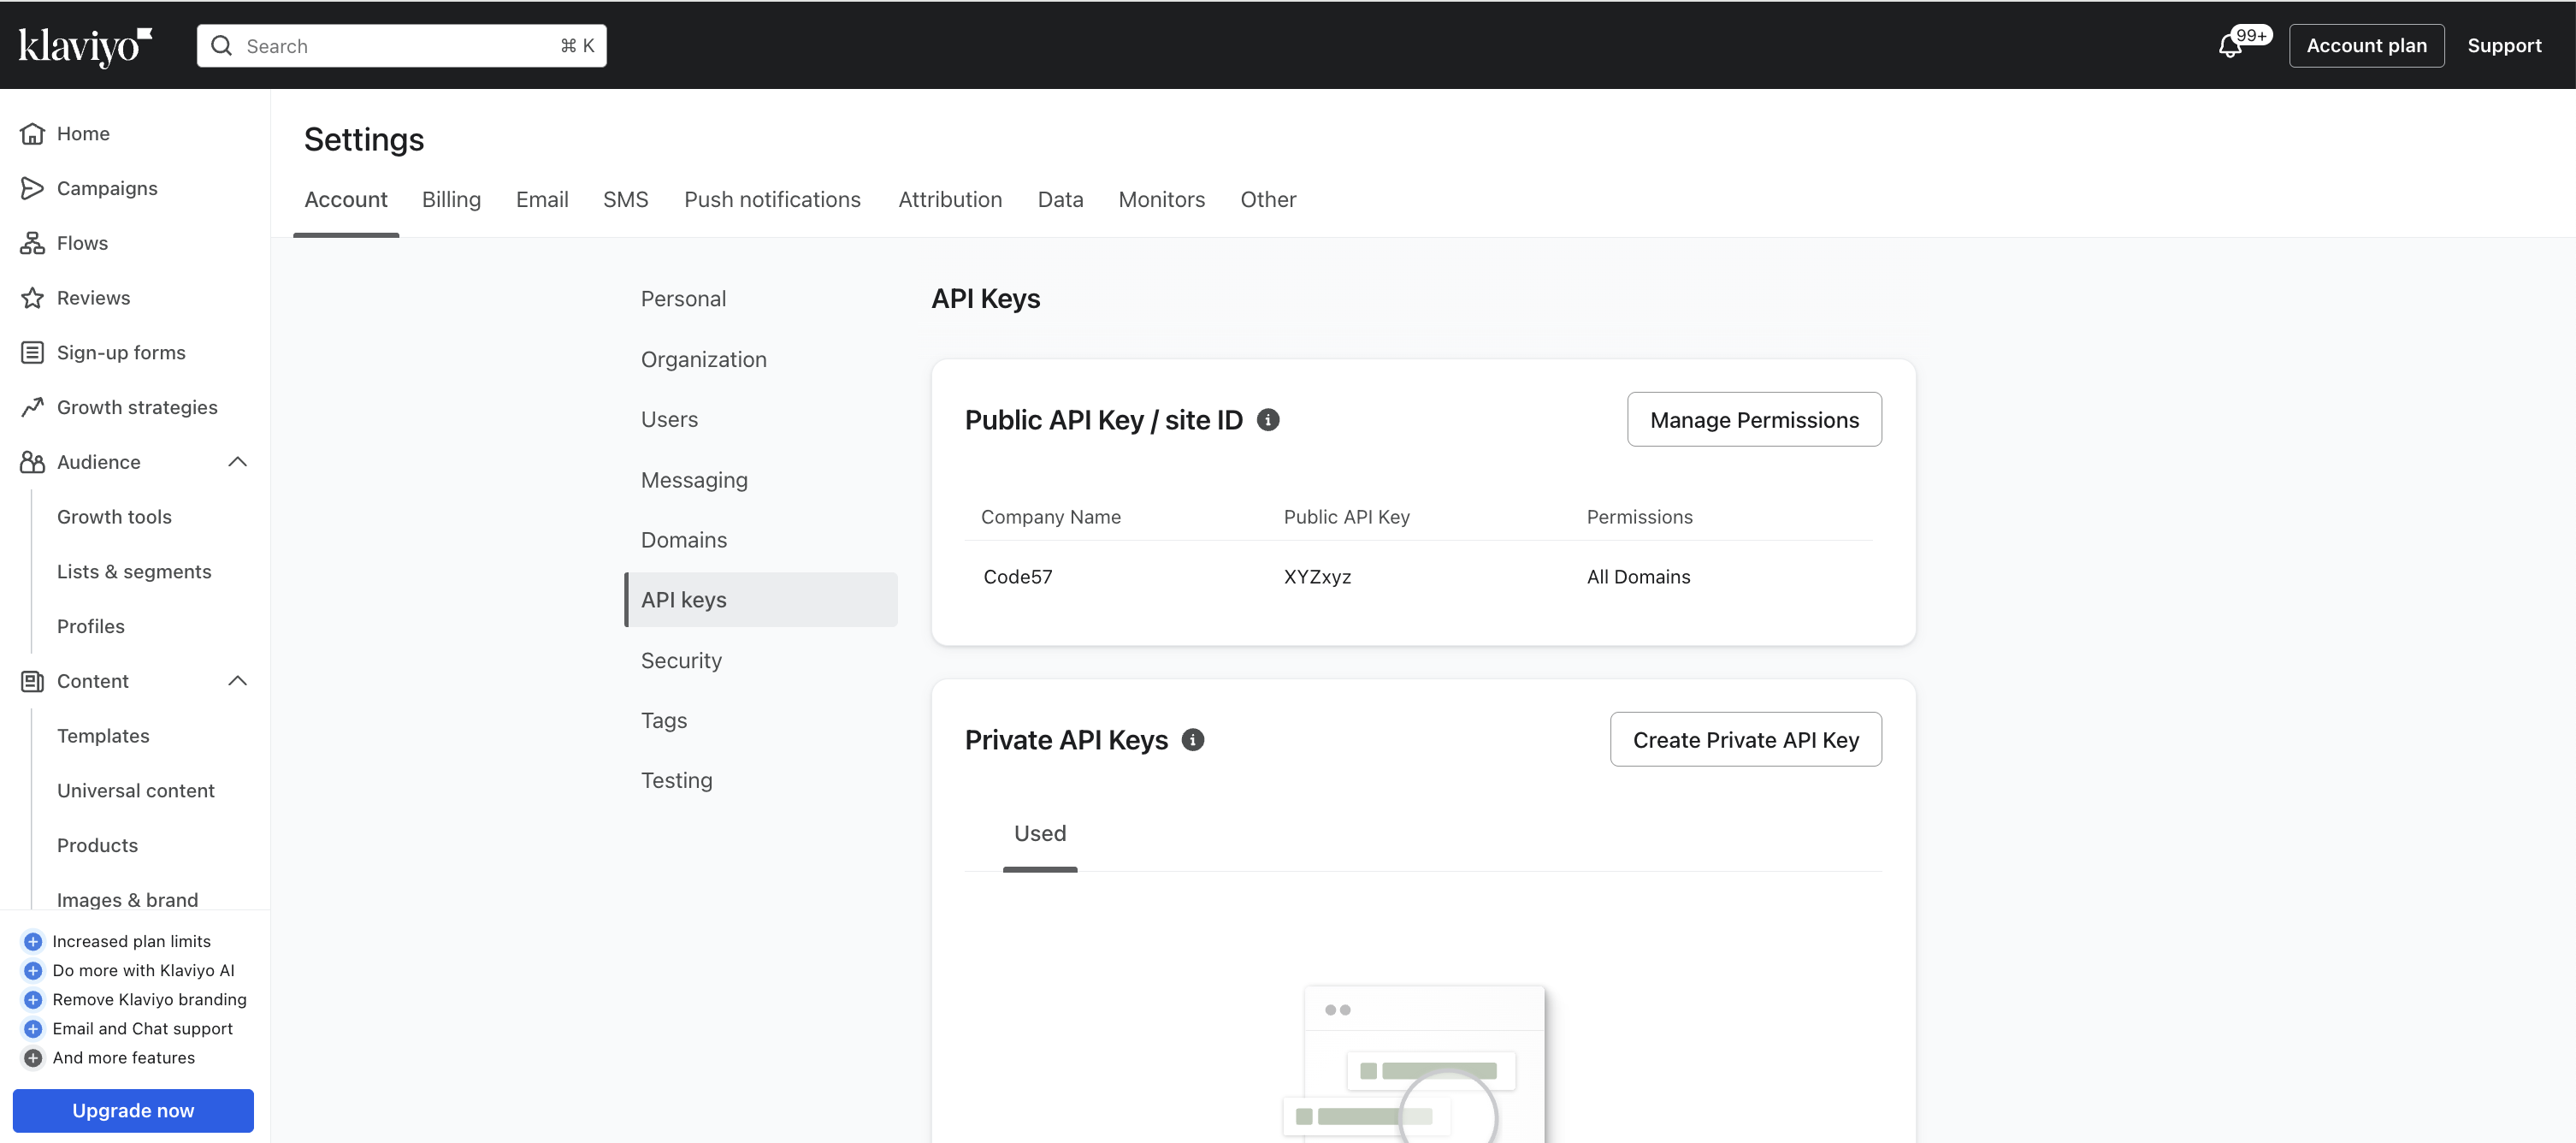Collapse the Content section chevron
This screenshot has width=2576, height=1143.
237,681
